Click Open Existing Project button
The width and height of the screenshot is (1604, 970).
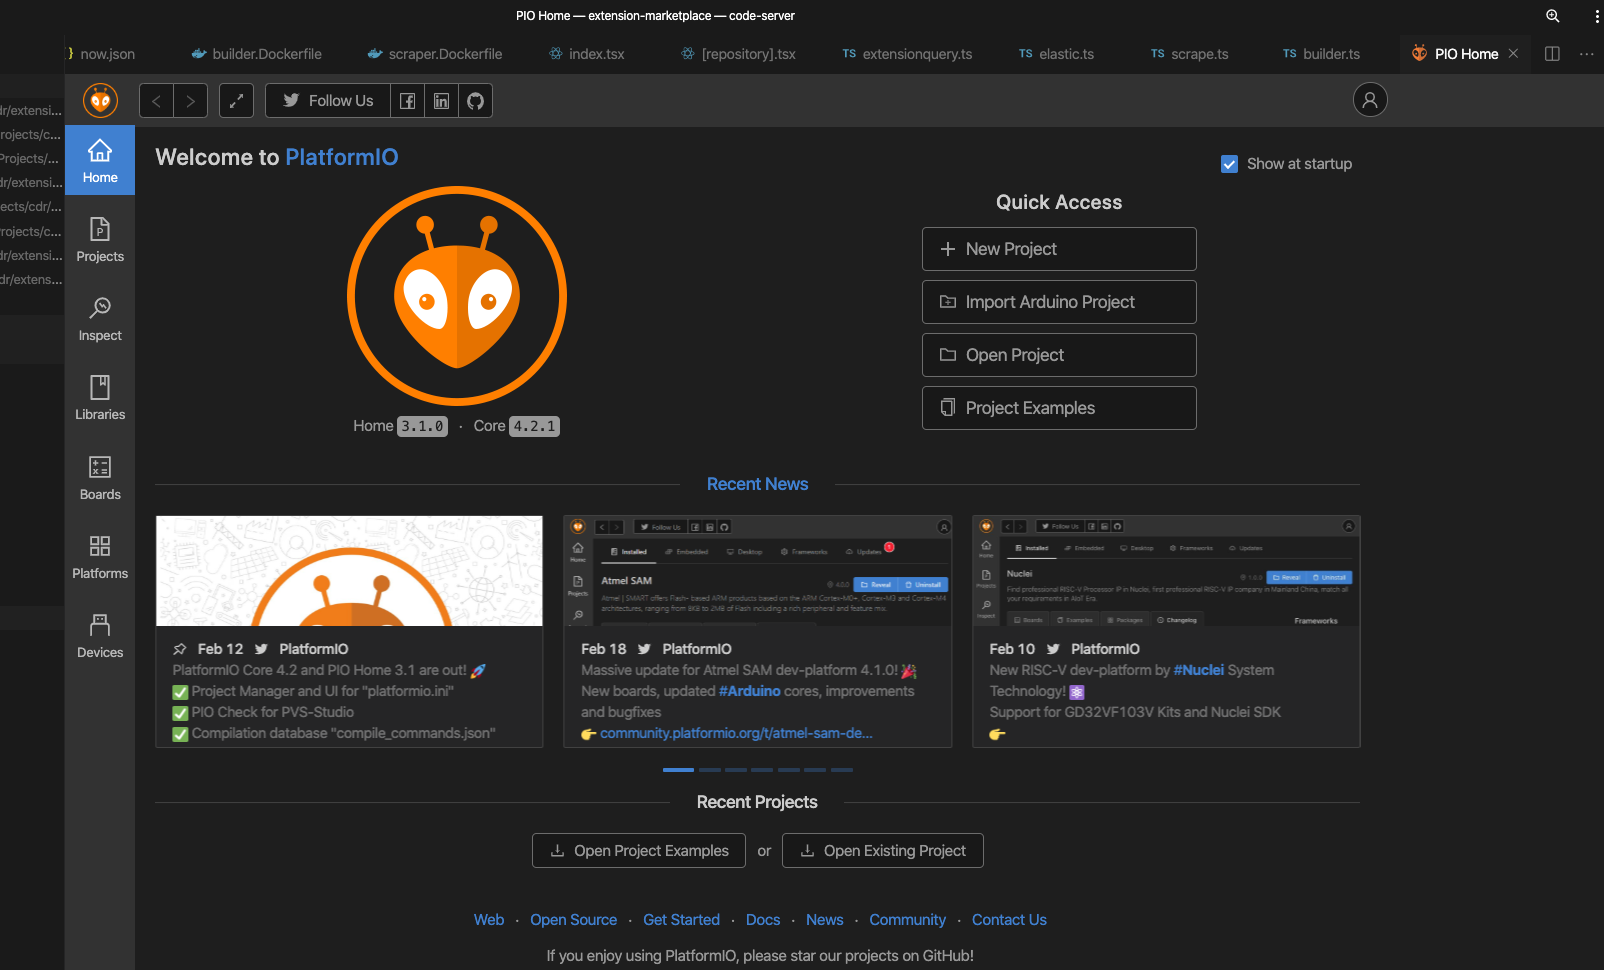pos(883,851)
